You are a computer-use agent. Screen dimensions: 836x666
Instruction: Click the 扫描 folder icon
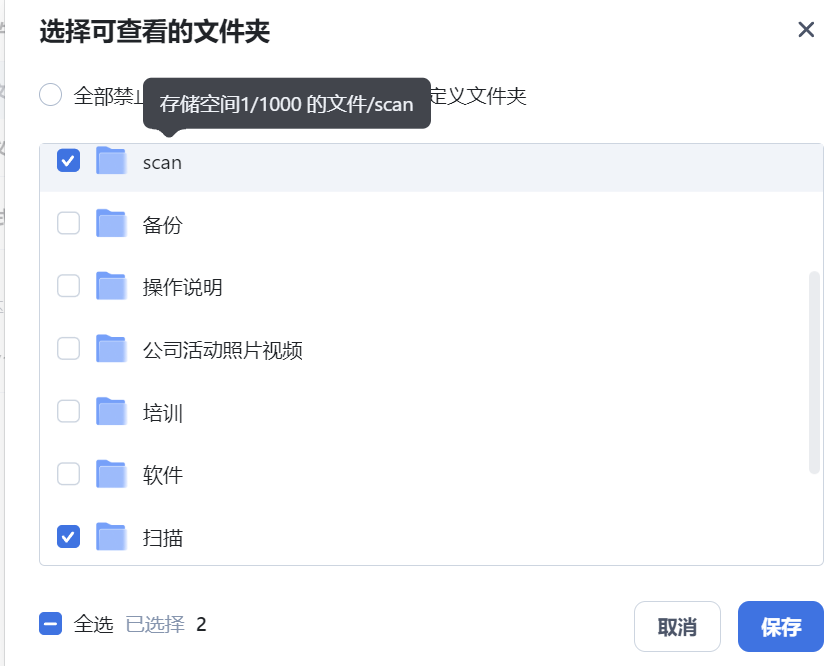click(x=111, y=536)
